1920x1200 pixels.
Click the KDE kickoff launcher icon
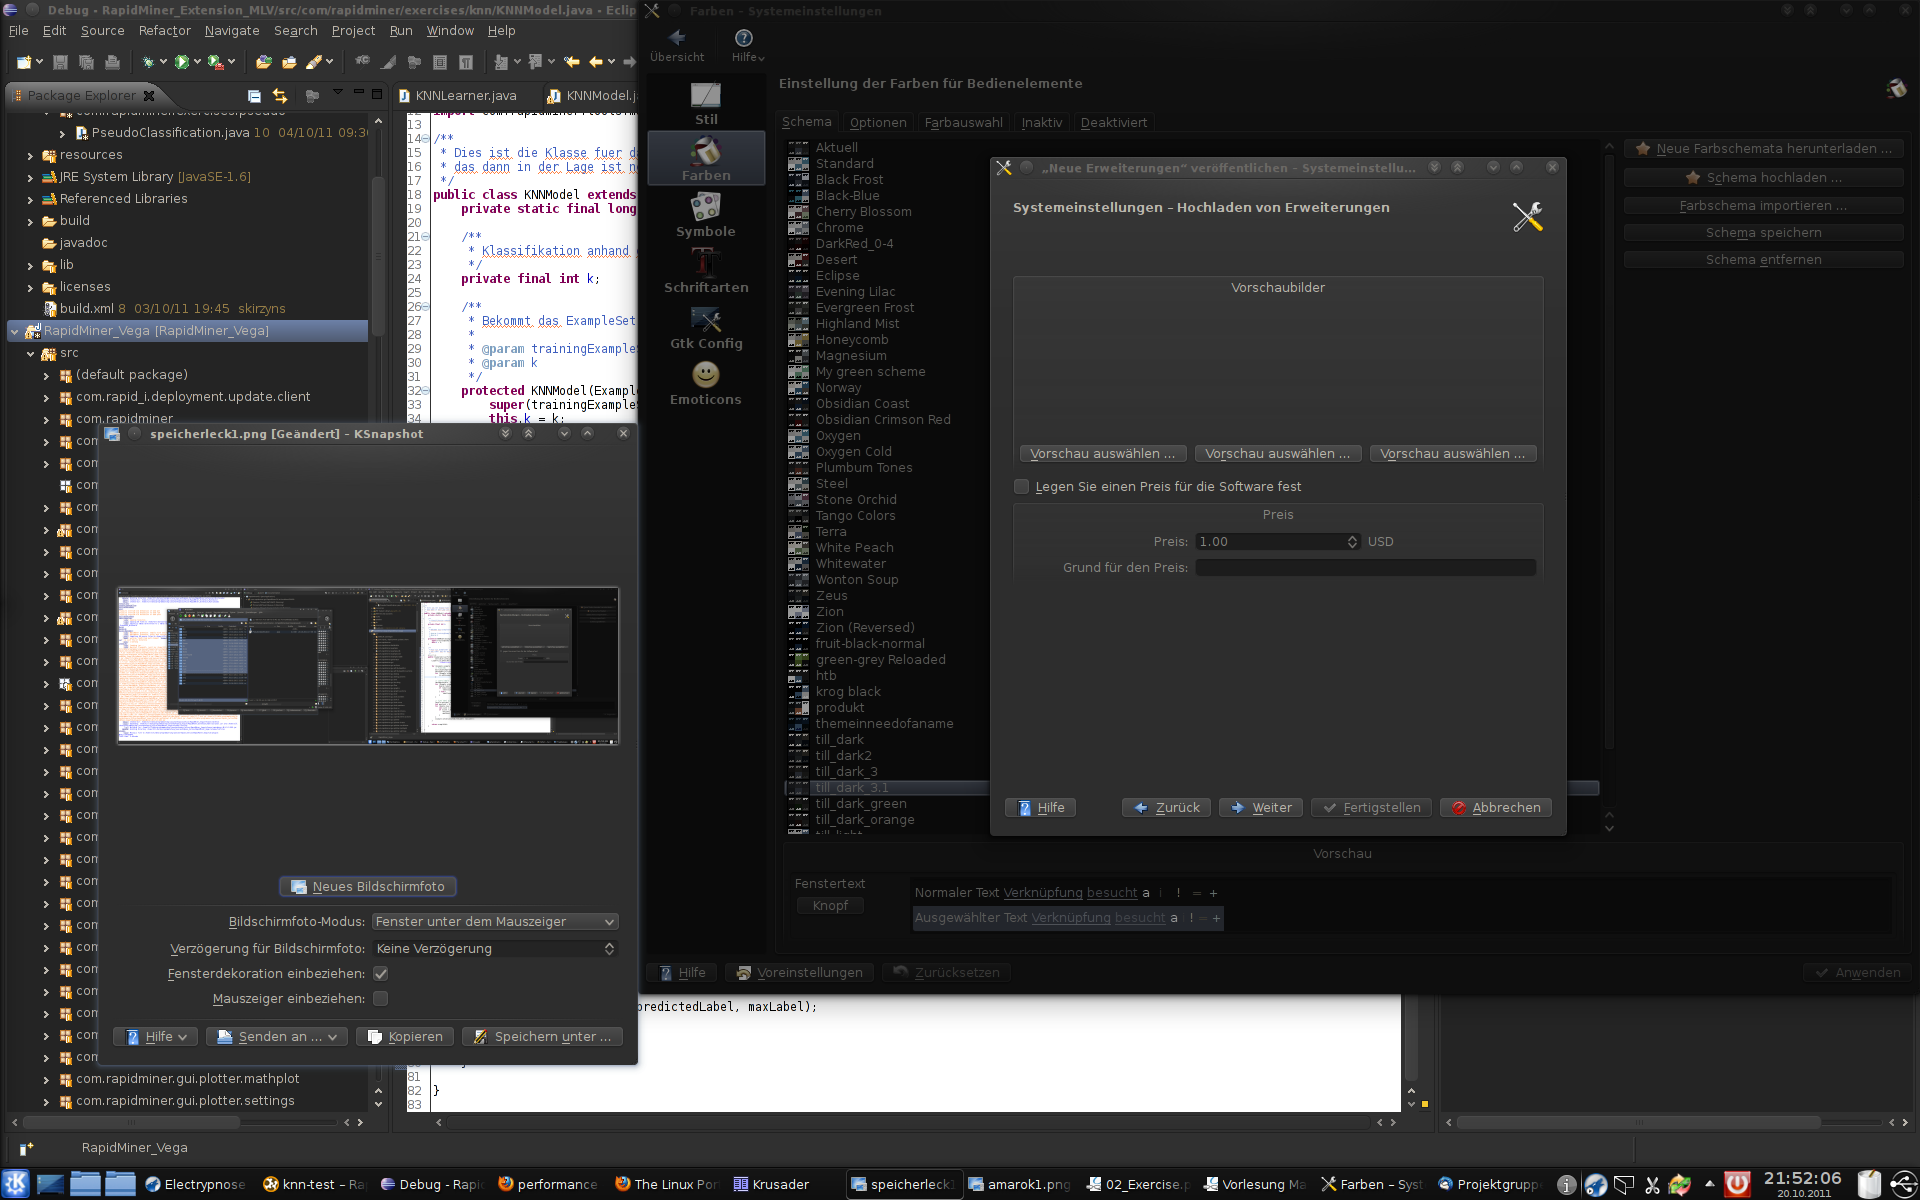tap(16, 1184)
